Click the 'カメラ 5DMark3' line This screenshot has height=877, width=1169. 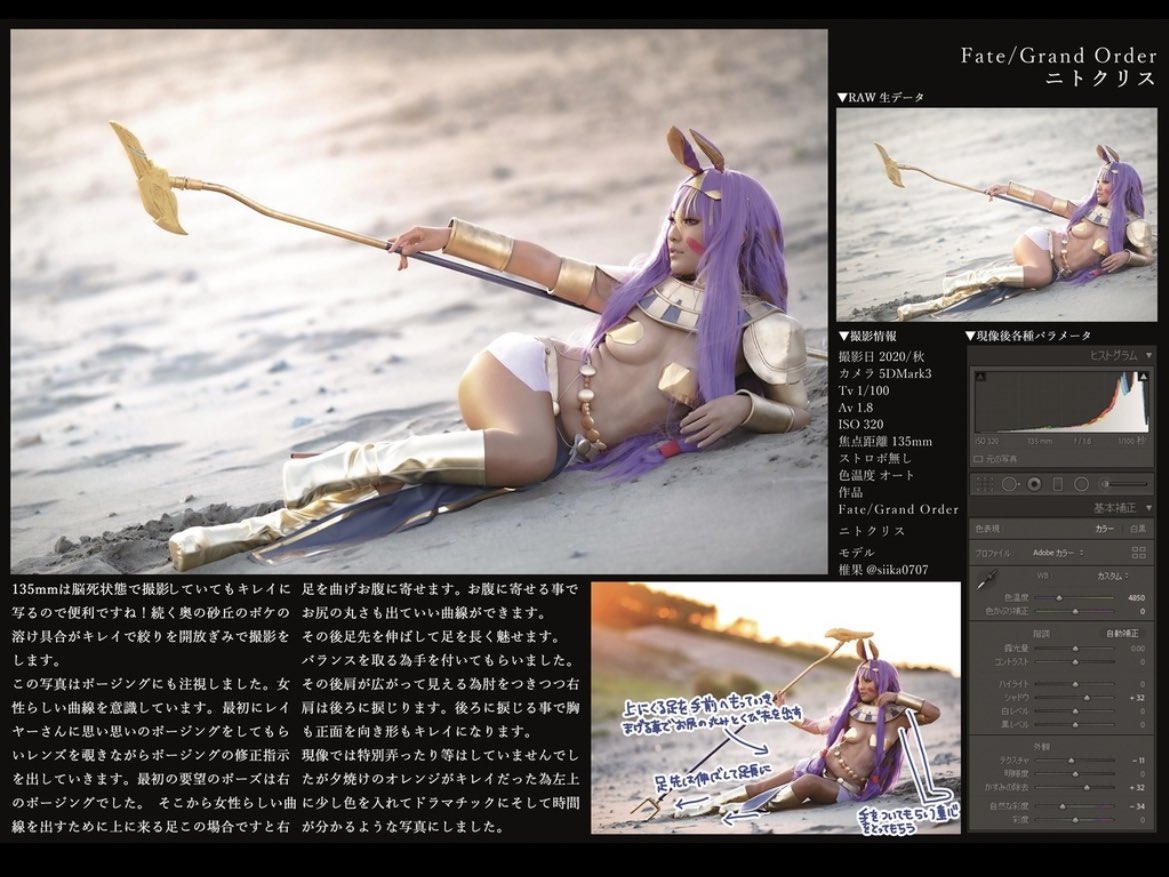pyautogui.click(x=885, y=374)
